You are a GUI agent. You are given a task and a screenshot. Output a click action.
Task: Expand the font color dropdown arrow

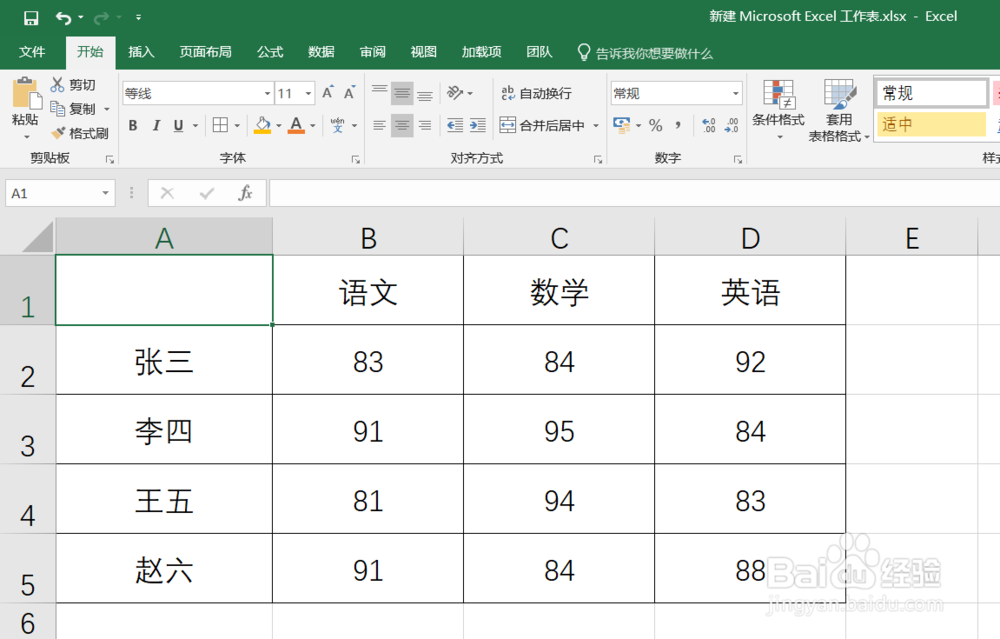click(312, 126)
